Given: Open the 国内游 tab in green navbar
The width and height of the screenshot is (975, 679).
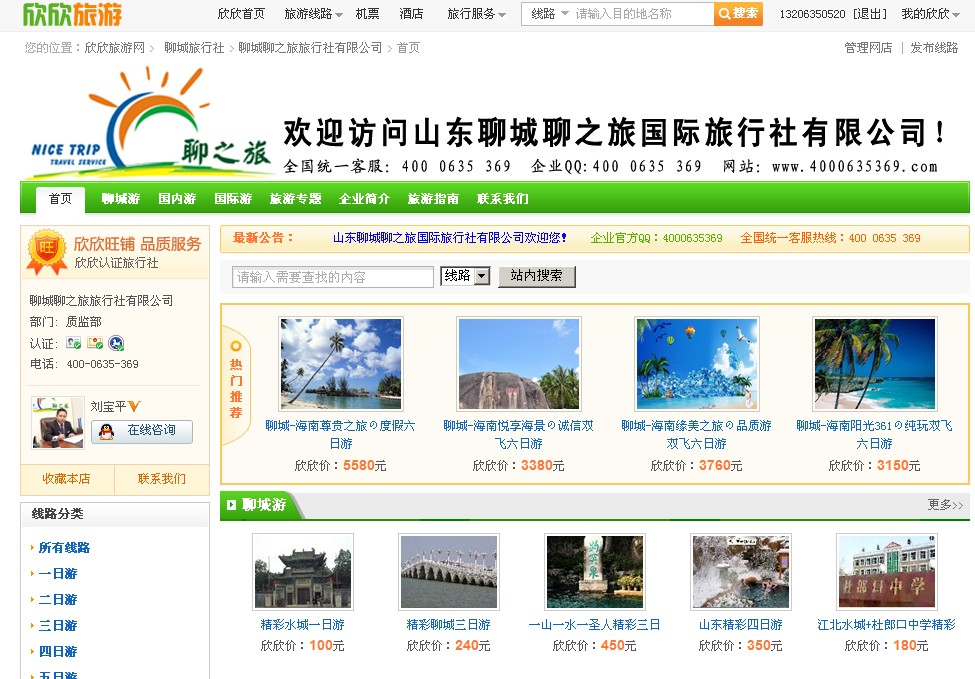Looking at the screenshot, I should pos(177,199).
